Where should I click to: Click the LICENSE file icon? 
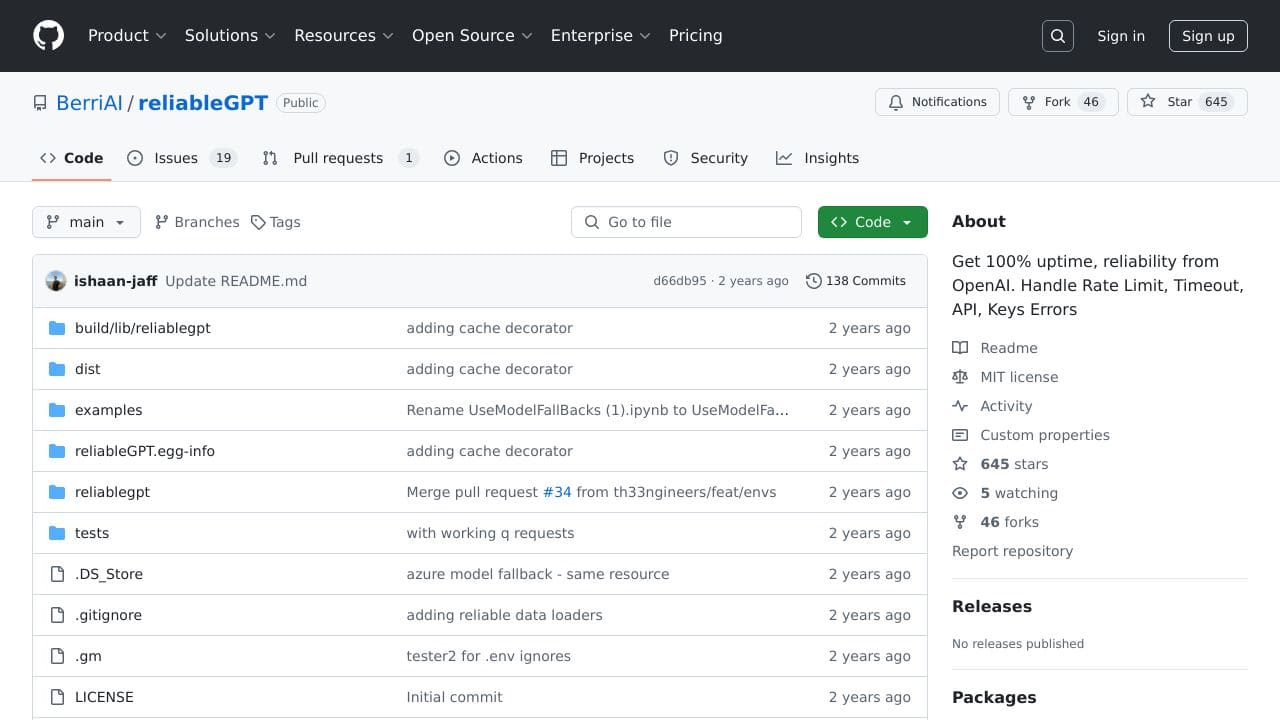click(57, 697)
